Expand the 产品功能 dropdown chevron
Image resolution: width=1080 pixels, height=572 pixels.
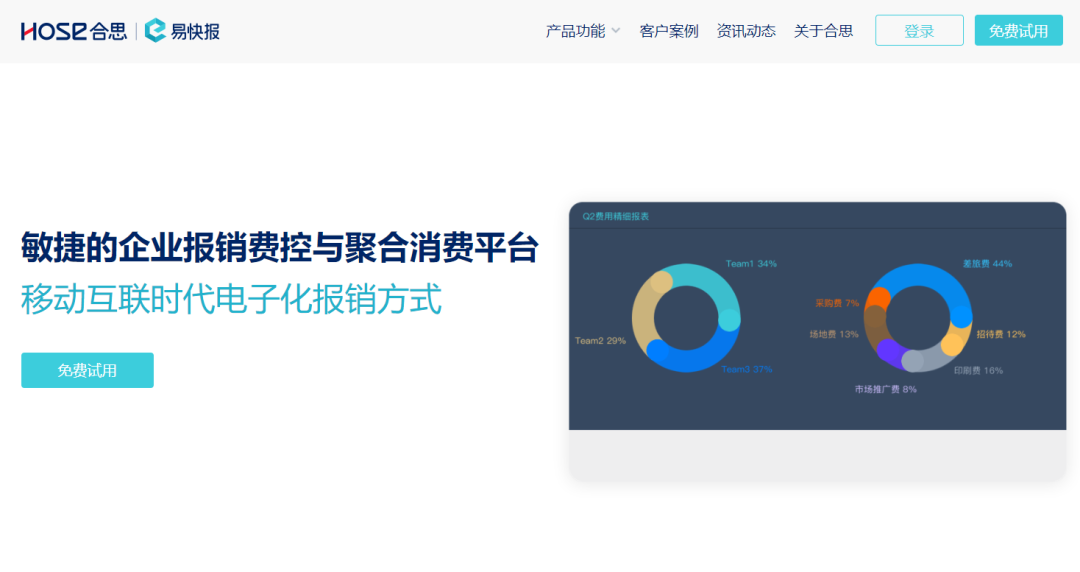[x=616, y=31]
